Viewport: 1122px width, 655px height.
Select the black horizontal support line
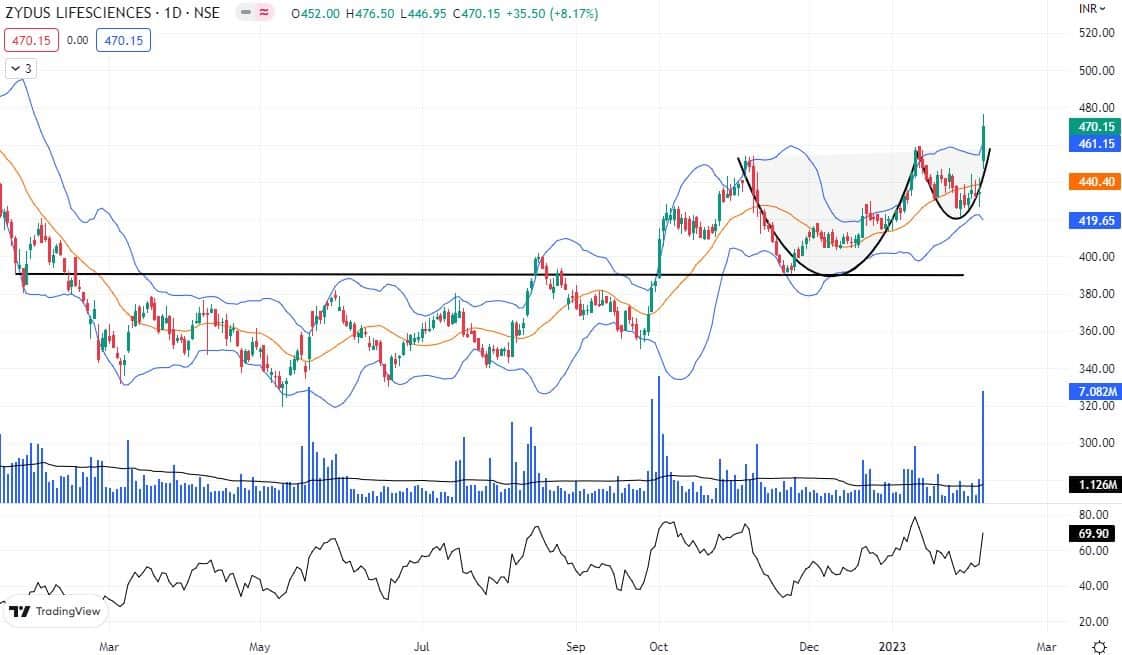coord(300,274)
